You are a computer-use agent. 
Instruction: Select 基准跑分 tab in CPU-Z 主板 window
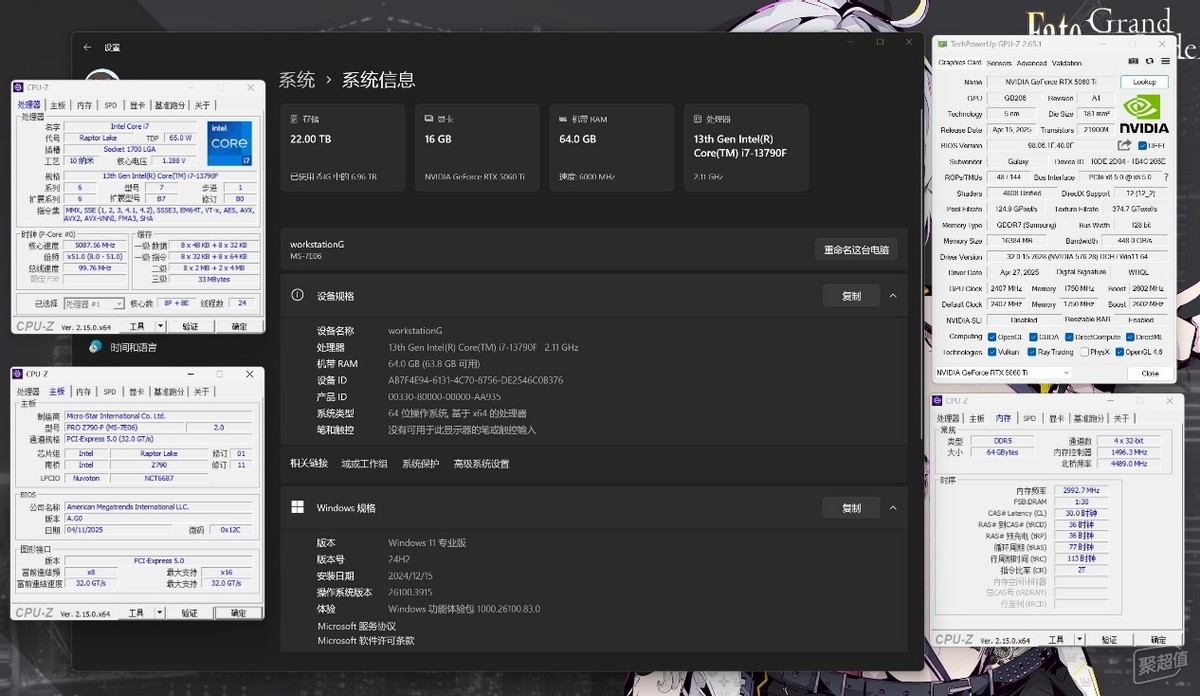(x=169, y=392)
